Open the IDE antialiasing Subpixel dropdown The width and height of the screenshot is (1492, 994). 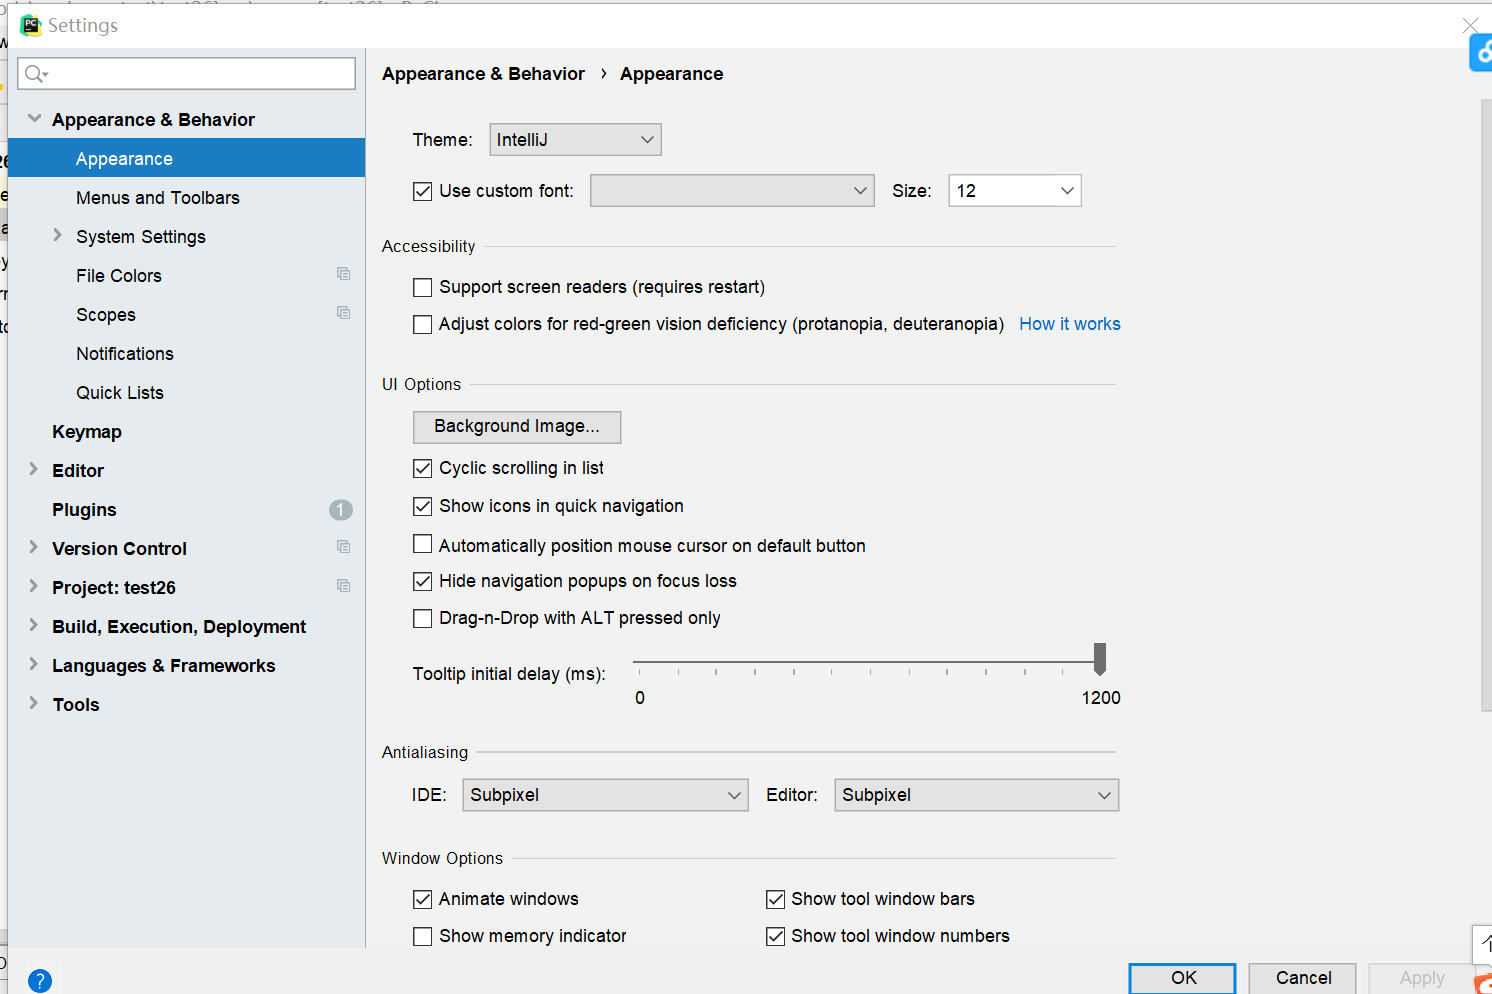point(605,795)
